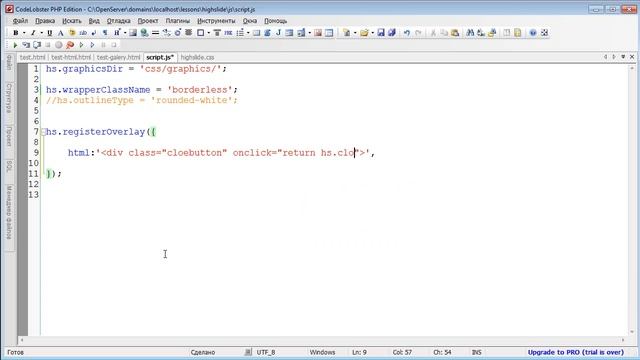Click the Windows line-ending status field
Viewport: 640px width, 360px height.
tap(322, 352)
